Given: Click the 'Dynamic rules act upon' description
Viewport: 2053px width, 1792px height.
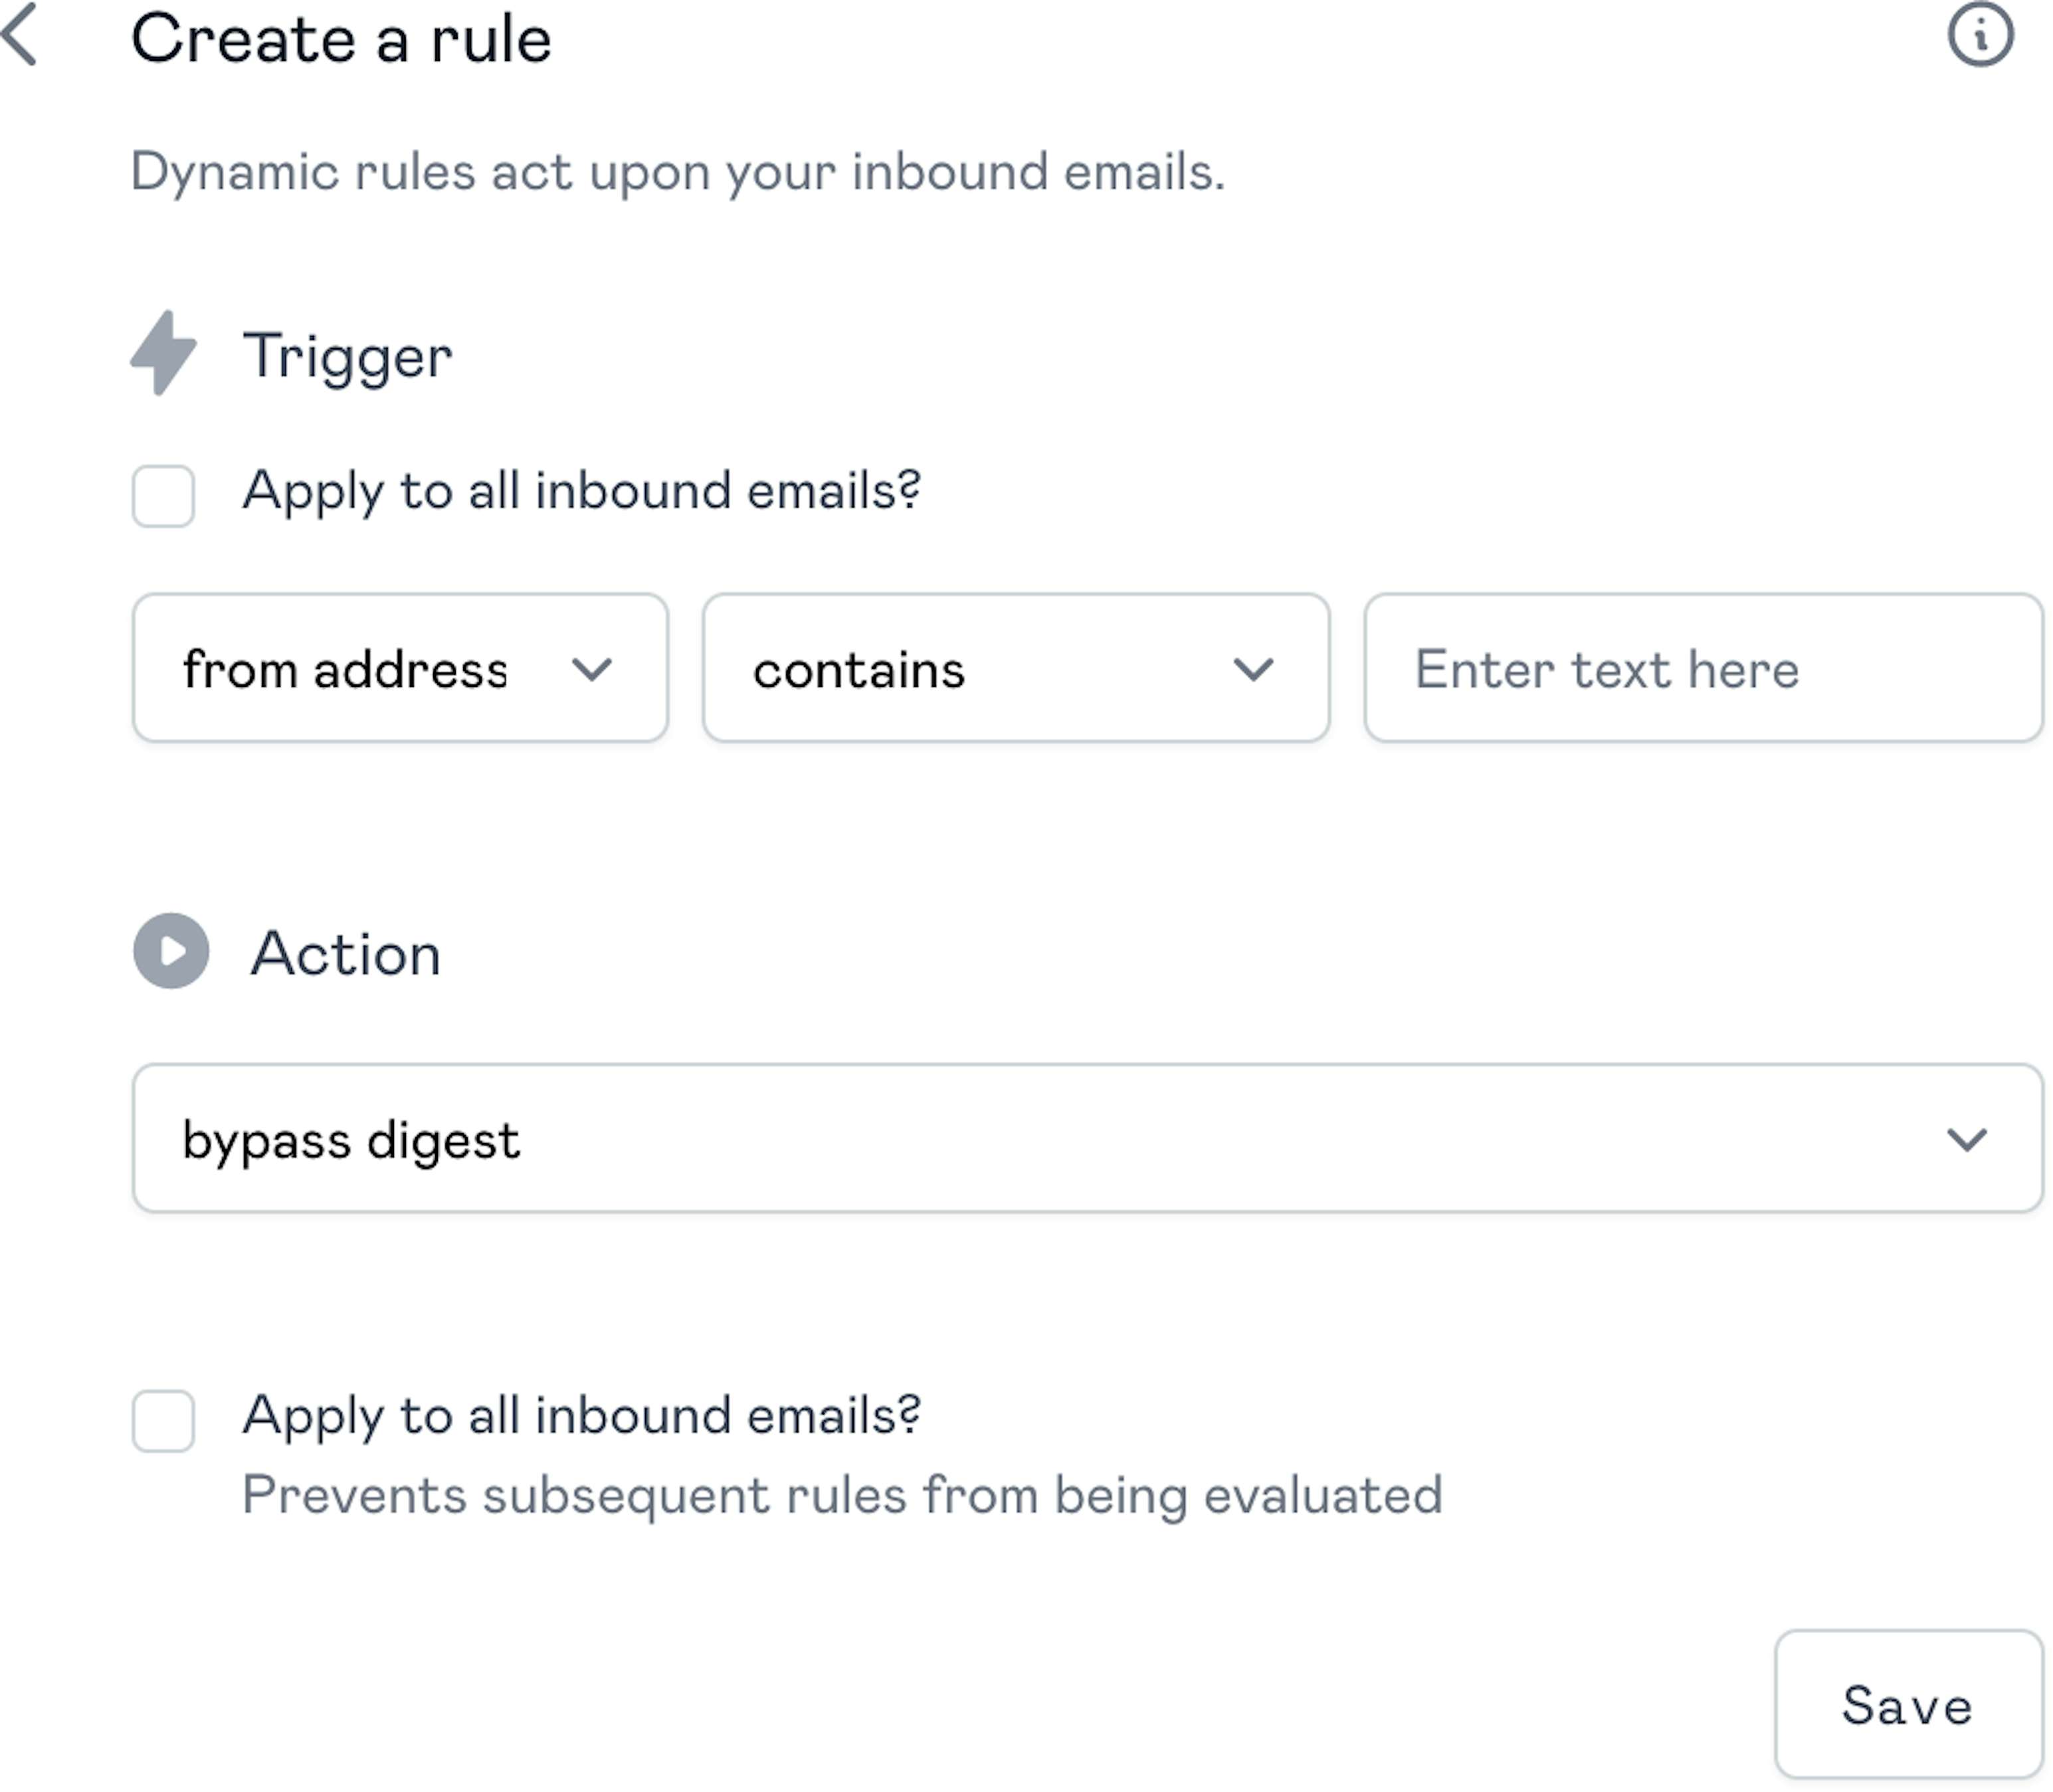Looking at the screenshot, I should point(677,172).
